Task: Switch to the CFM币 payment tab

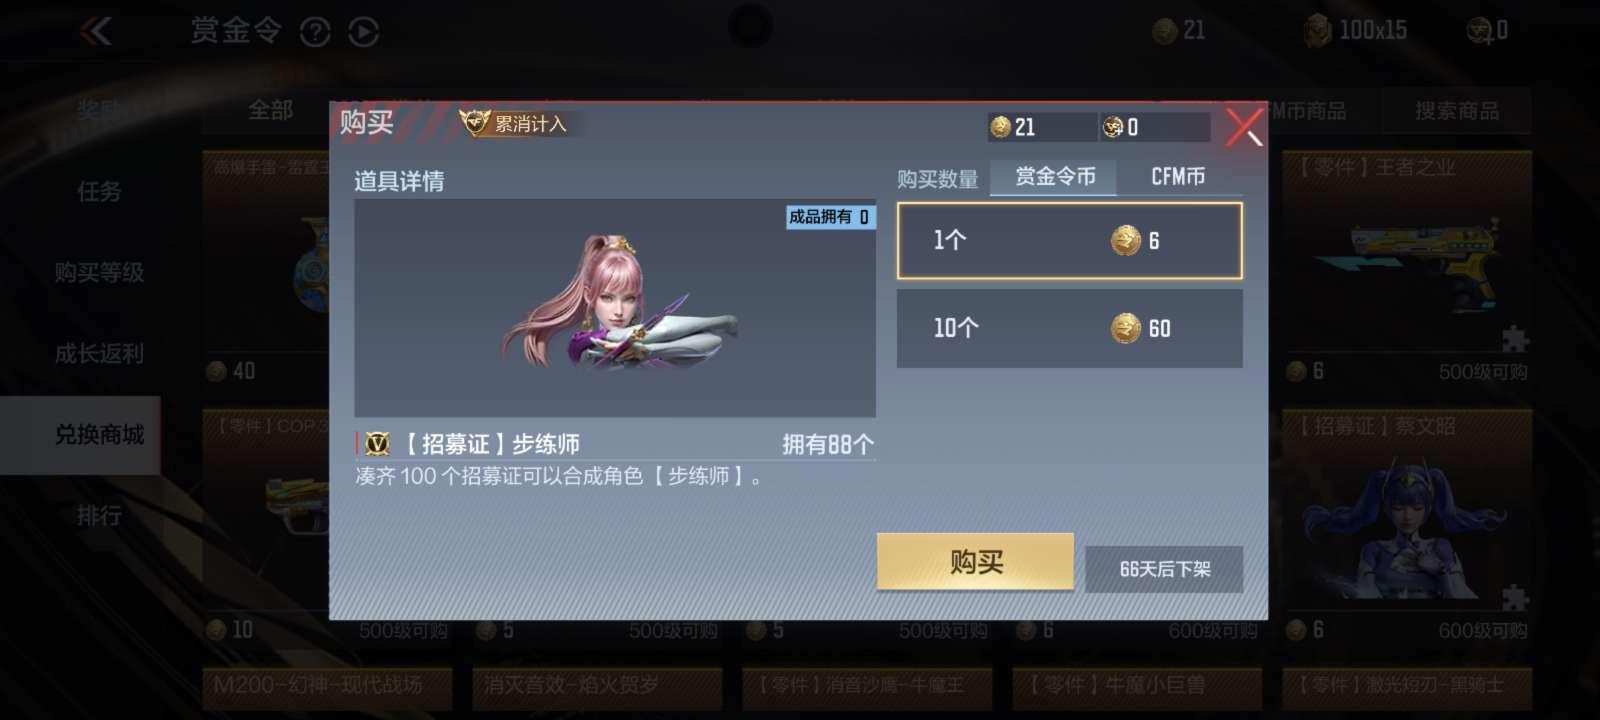Action: point(1178,177)
